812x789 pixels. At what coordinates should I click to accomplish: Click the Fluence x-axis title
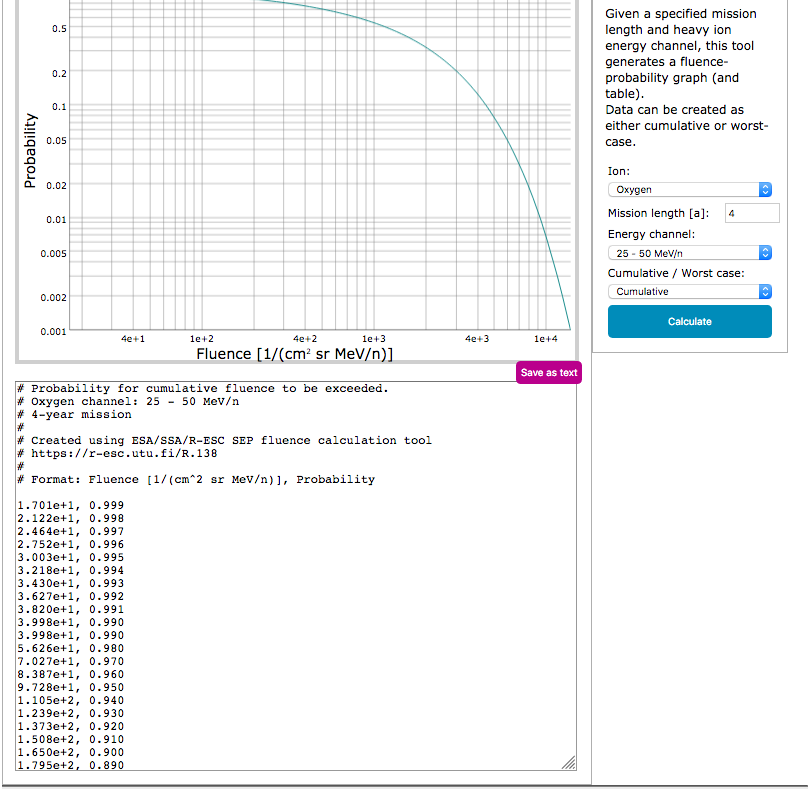pyautogui.click(x=294, y=354)
